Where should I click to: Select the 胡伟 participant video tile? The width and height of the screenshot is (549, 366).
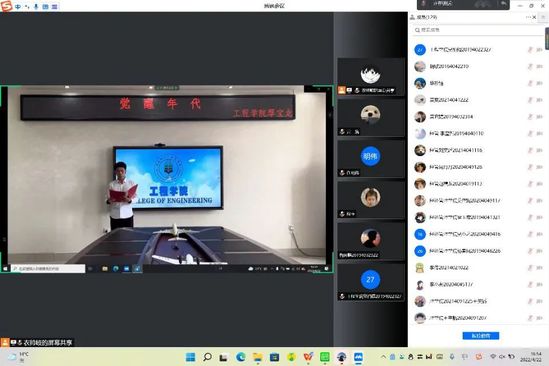point(371,159)
